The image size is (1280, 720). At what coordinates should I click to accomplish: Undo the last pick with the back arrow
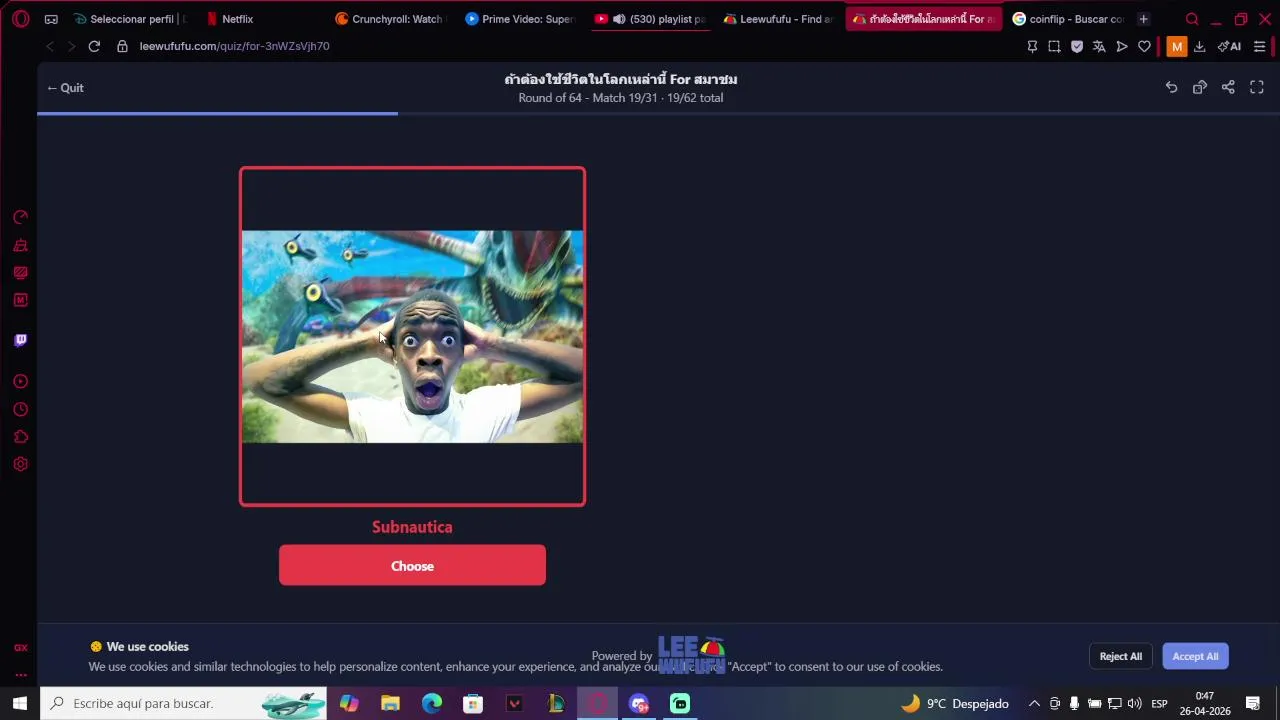point(1171,88)
